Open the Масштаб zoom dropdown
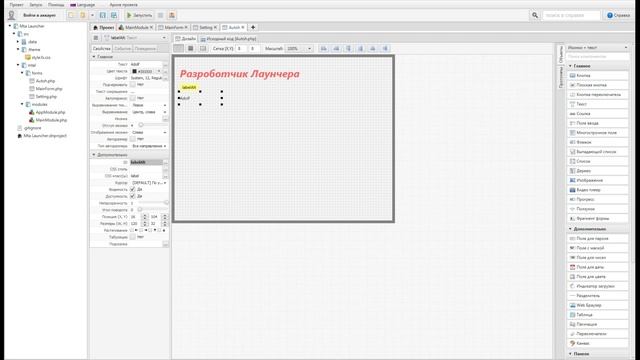640x360 pixels. coord(299,49)
